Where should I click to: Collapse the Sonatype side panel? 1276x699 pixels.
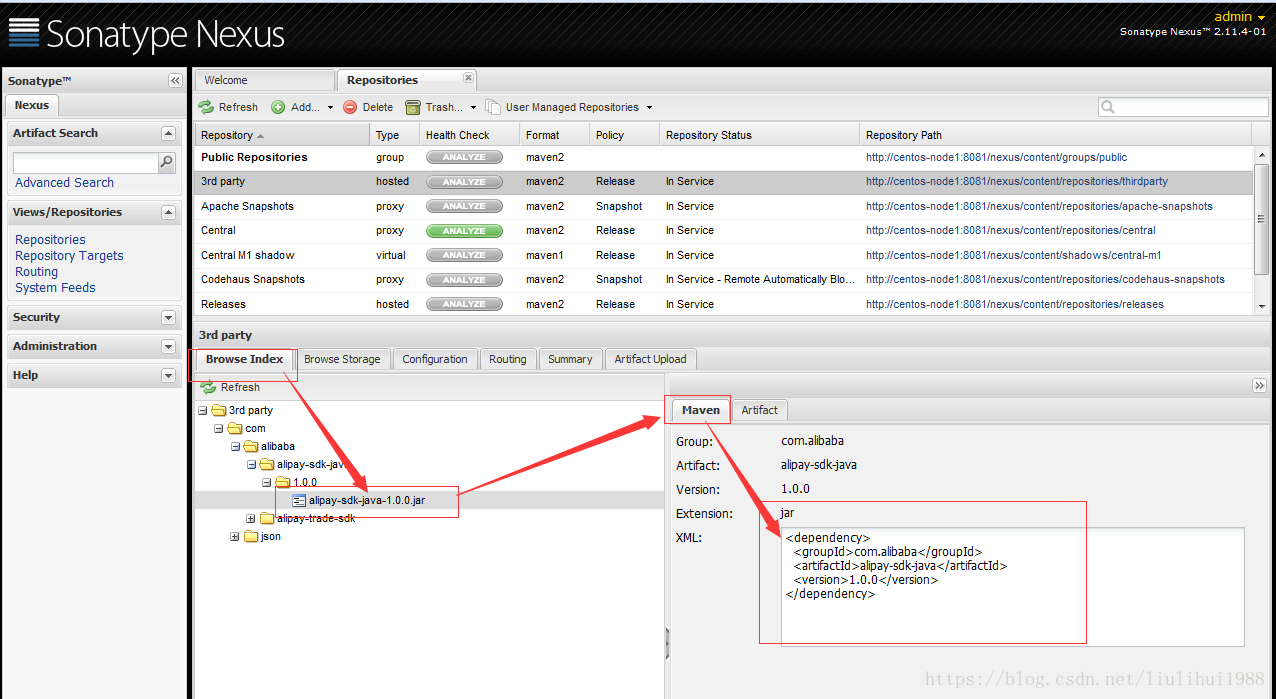click(x=175, y=81)
